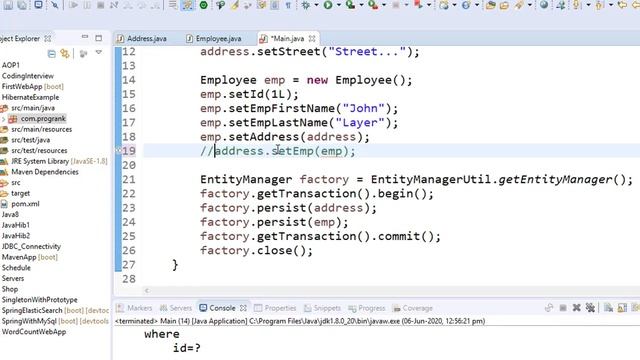
Task: Click line 19 gutter marker
Action: (x=118, y=151)
